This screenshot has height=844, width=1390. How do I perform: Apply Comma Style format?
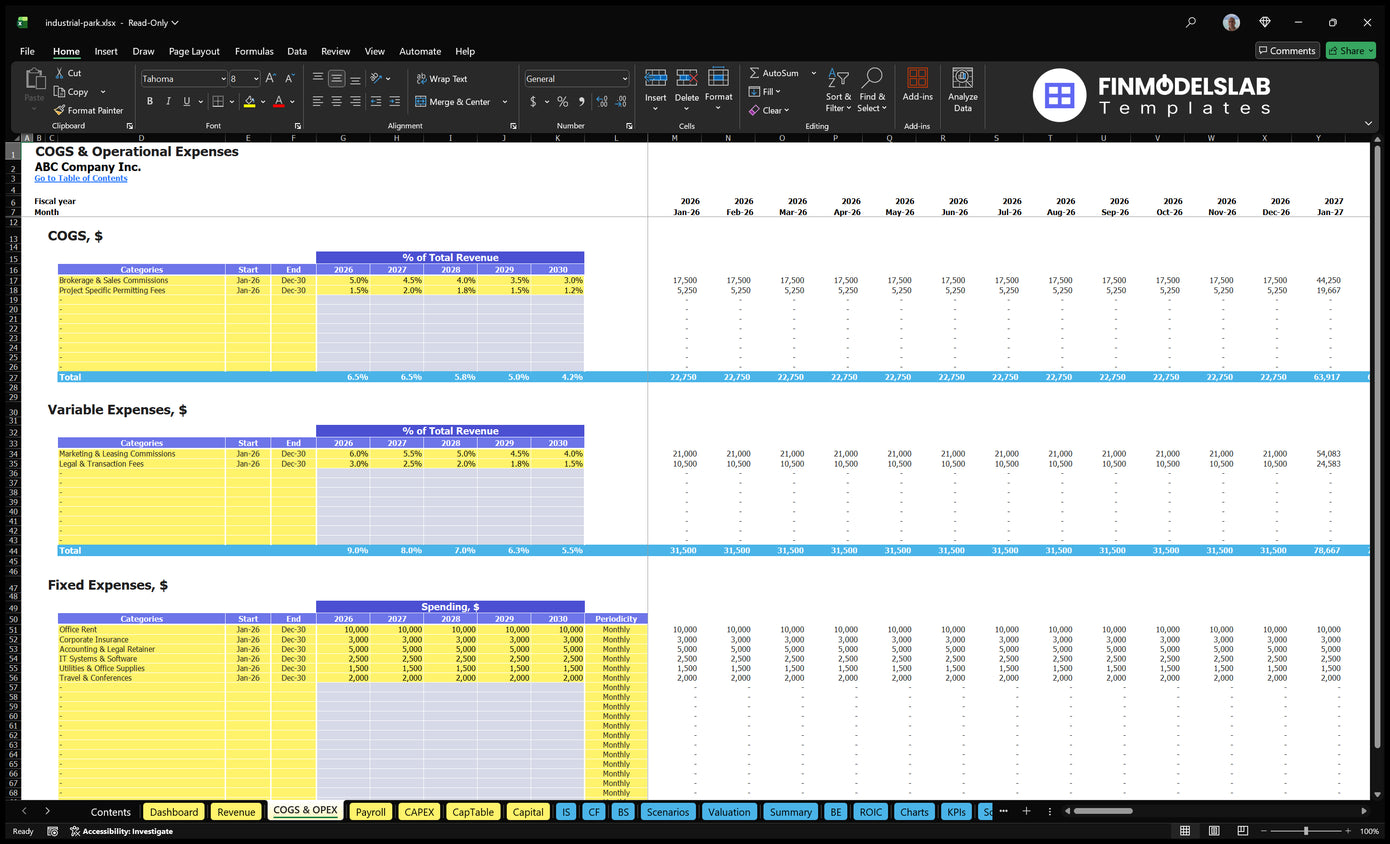pos(580,101)
